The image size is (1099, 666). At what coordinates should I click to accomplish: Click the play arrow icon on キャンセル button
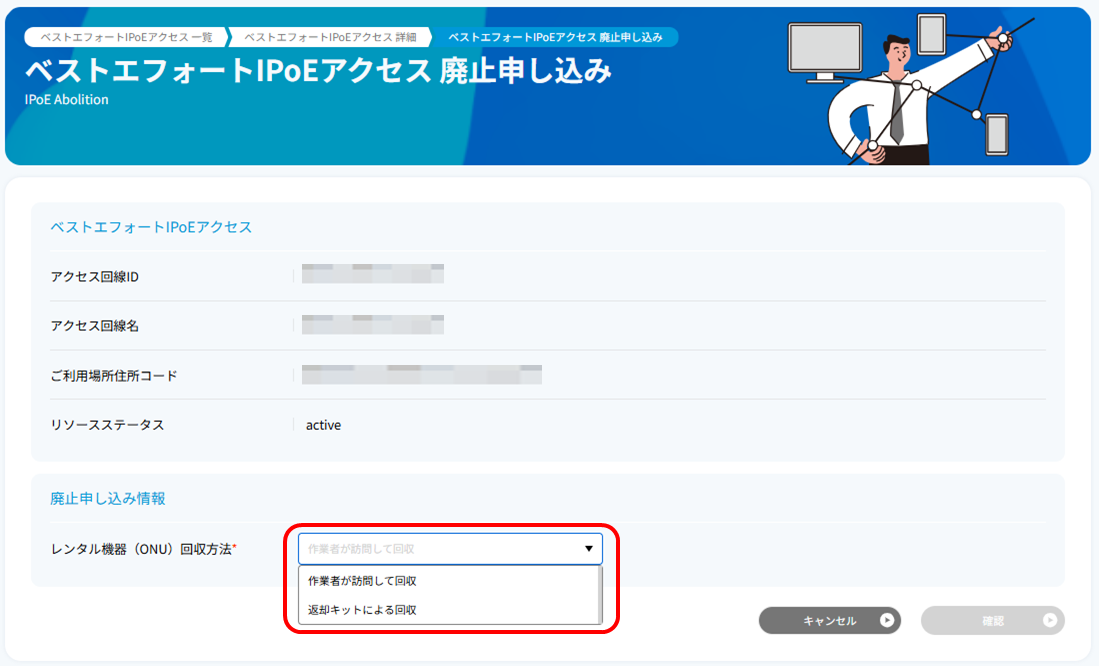pyautogui.click(x=887, y=620)
